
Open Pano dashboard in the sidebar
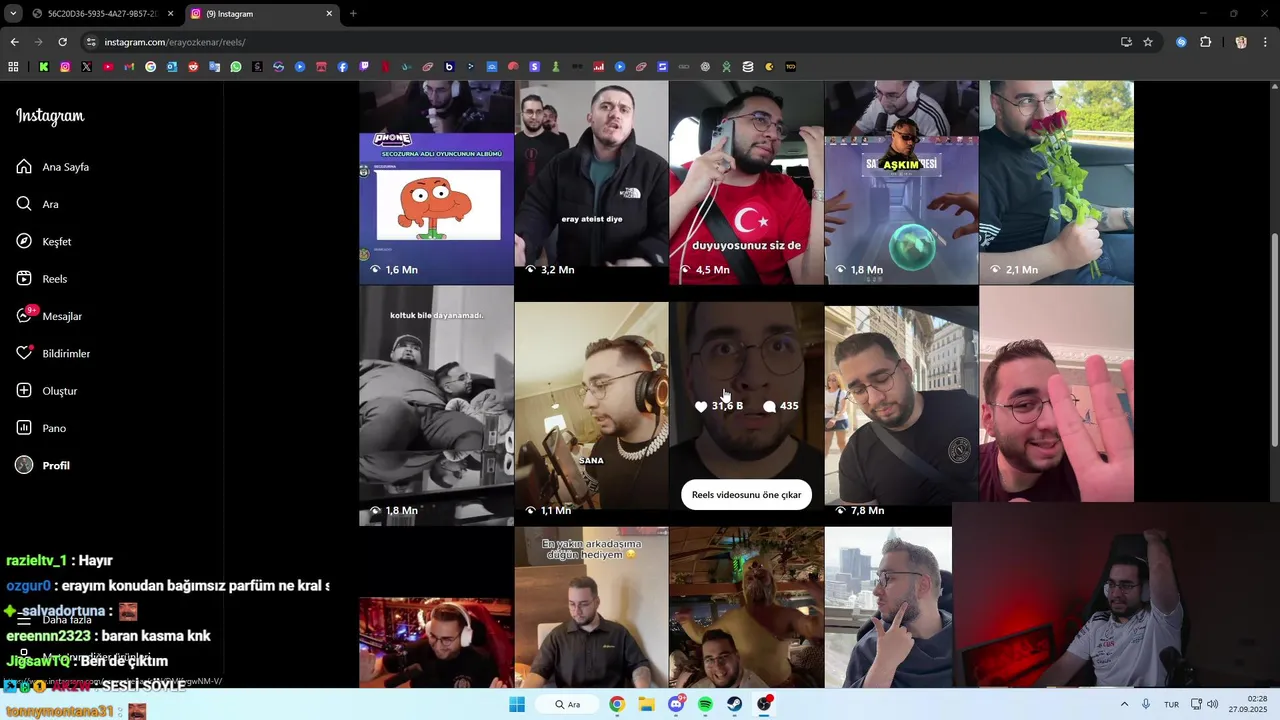tap(41, 428)
